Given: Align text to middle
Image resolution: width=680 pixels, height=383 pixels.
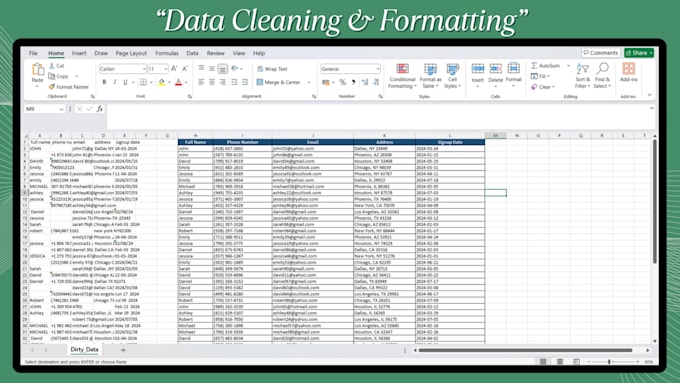Looking at the screenshot, I should [x=212, y=69].
